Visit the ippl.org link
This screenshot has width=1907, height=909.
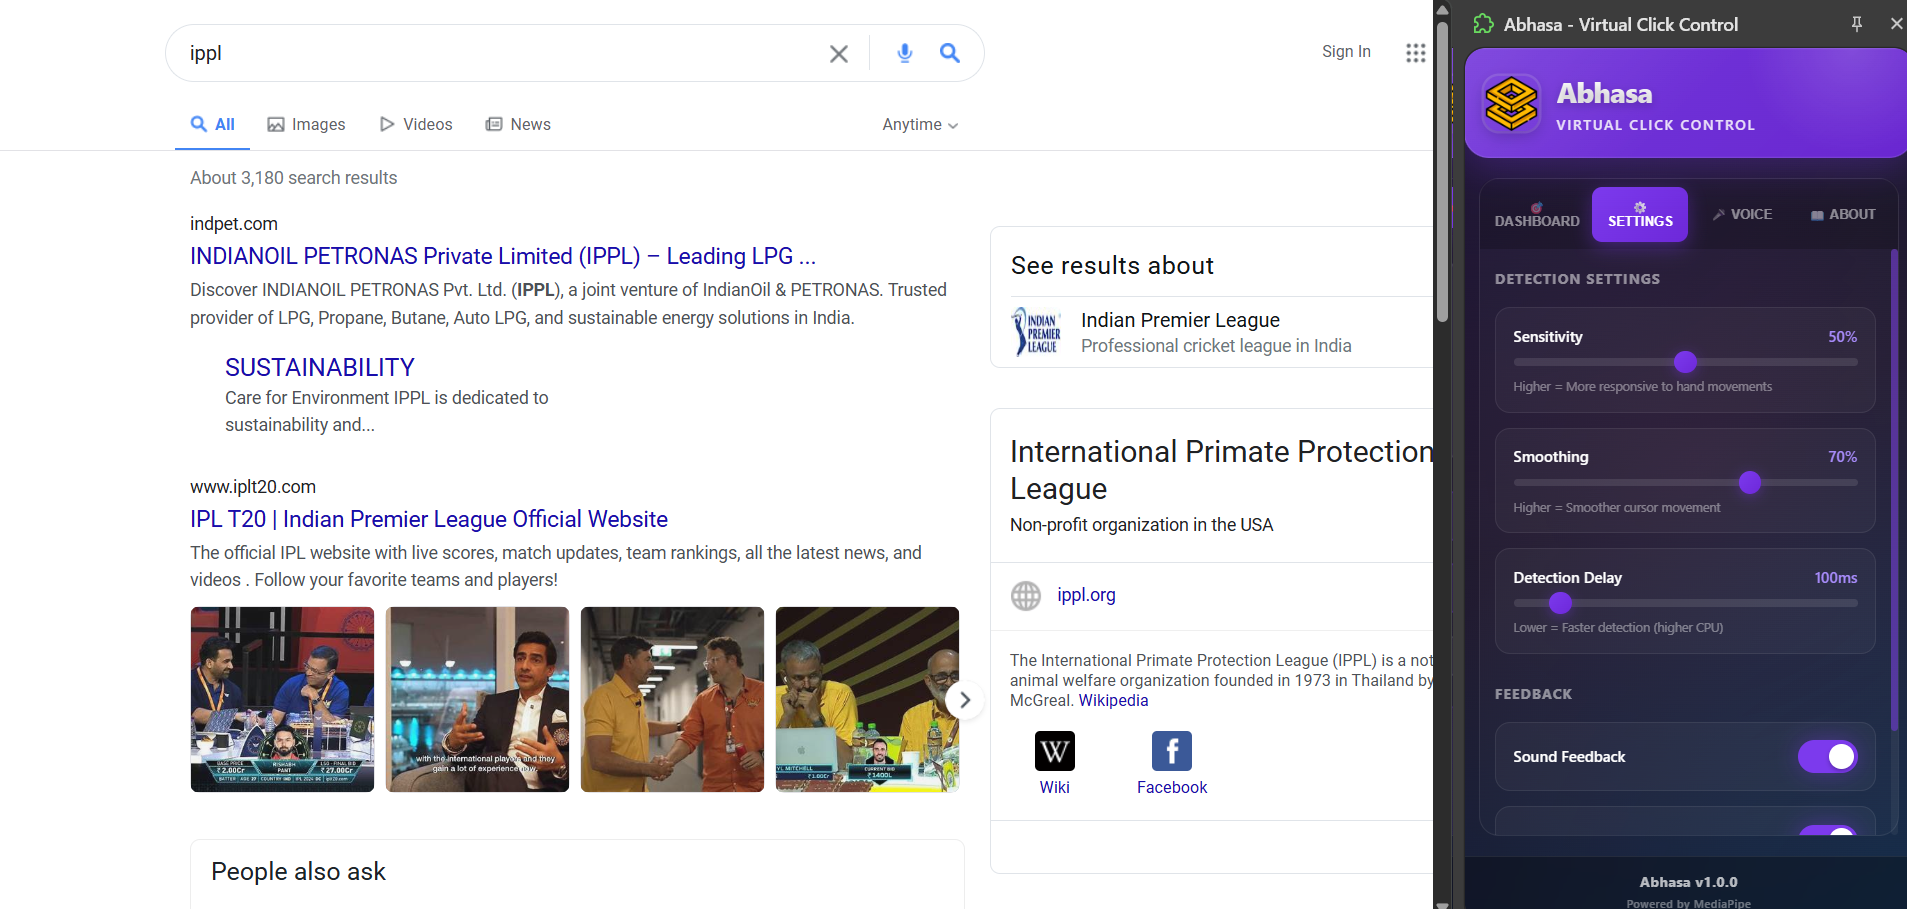(x=1086, y=595)
